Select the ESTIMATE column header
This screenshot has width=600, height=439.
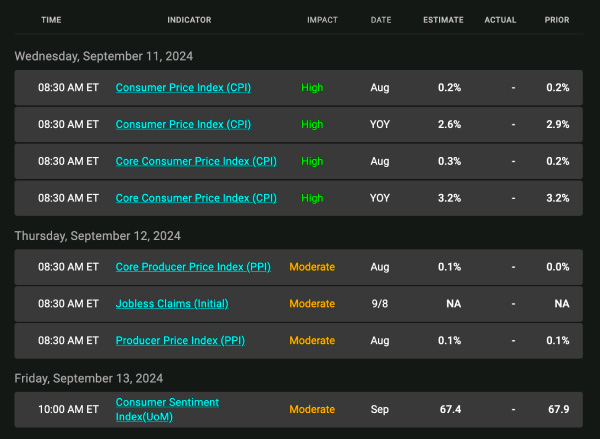[x=443, y=20]
